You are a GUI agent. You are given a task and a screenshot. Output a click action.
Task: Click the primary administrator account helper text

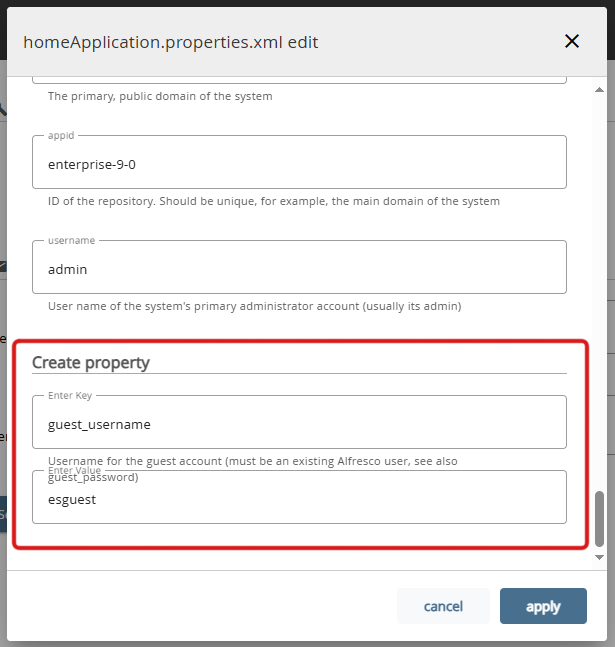click(254, 306)
